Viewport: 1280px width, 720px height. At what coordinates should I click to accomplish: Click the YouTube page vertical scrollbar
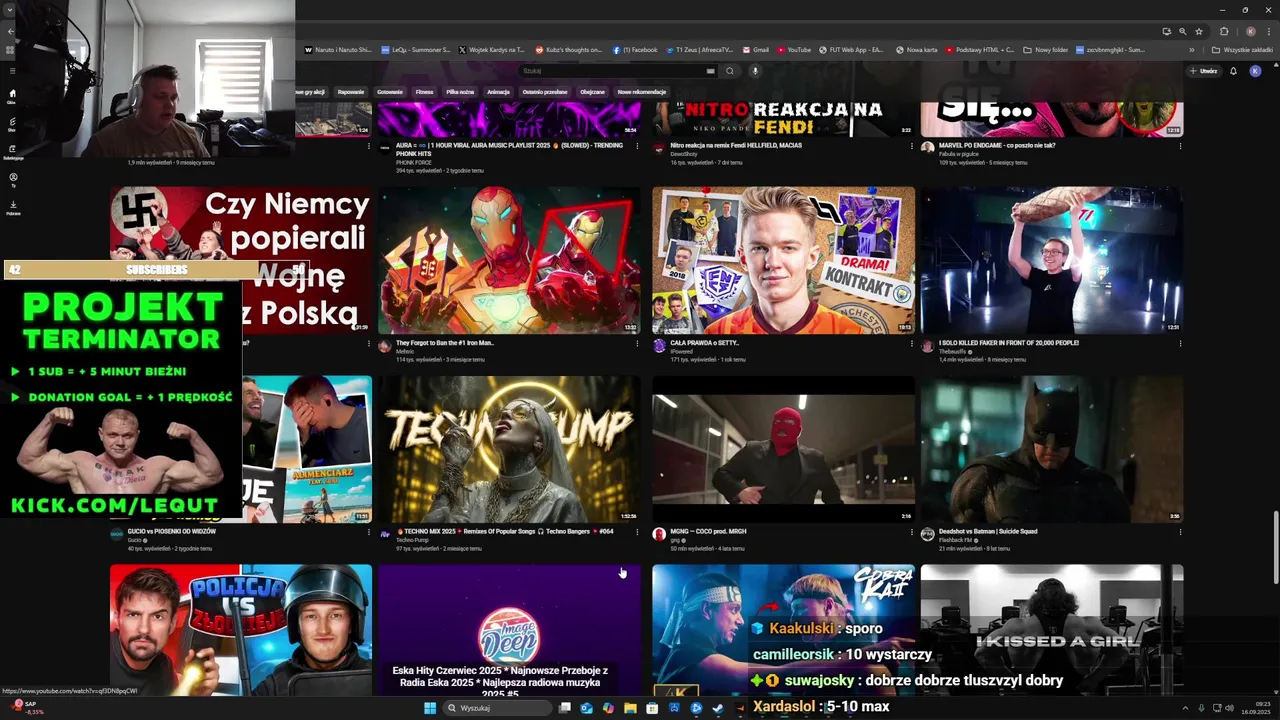1276,548
